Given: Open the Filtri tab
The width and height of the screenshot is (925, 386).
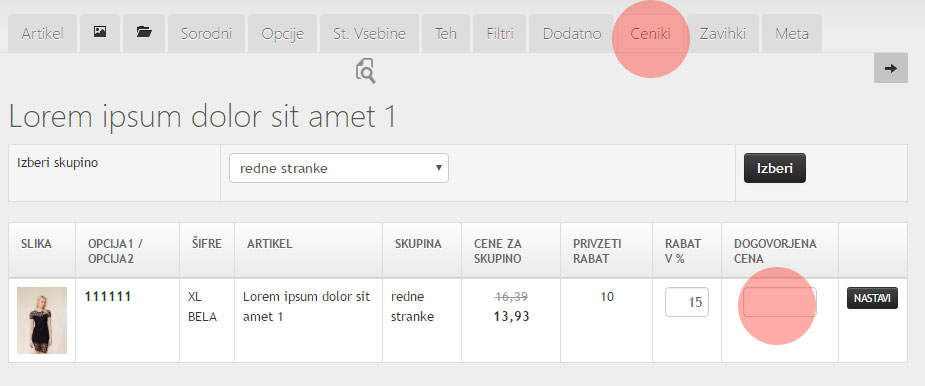Looking at the screenshot, I should coord(500,33).
